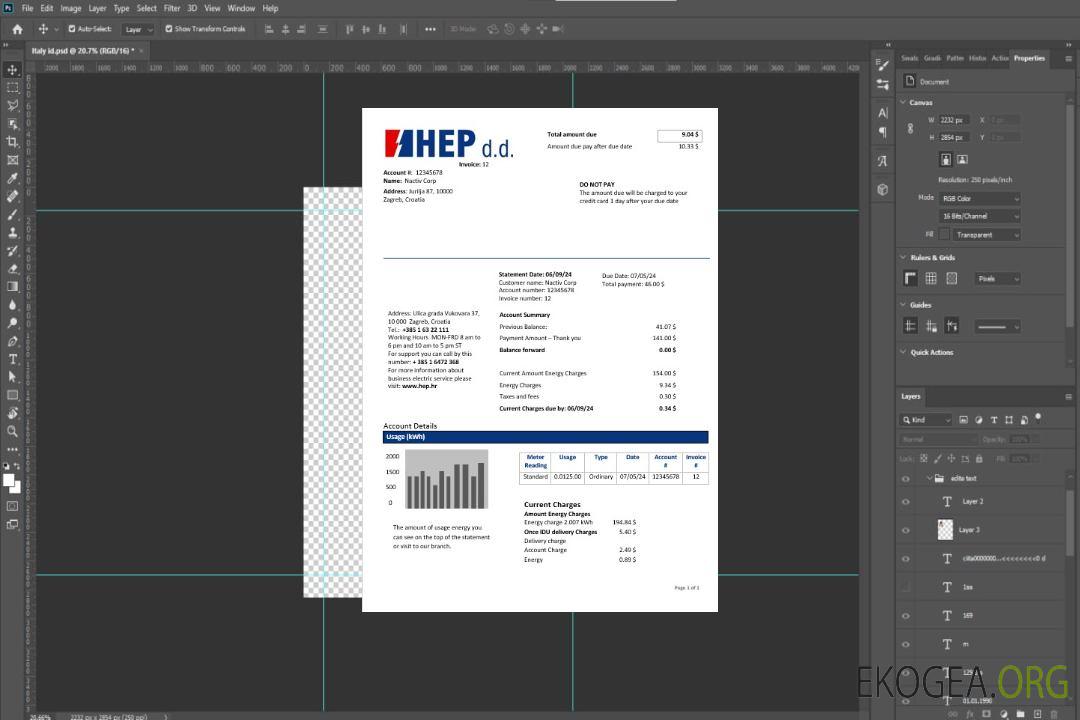Open the Image menu

click(x=71, y=8)
